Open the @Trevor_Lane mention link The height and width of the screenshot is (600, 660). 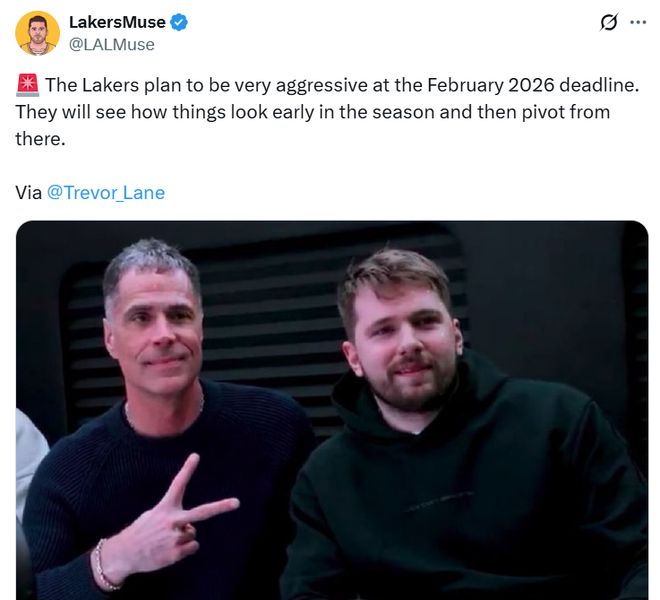(106, 193)
